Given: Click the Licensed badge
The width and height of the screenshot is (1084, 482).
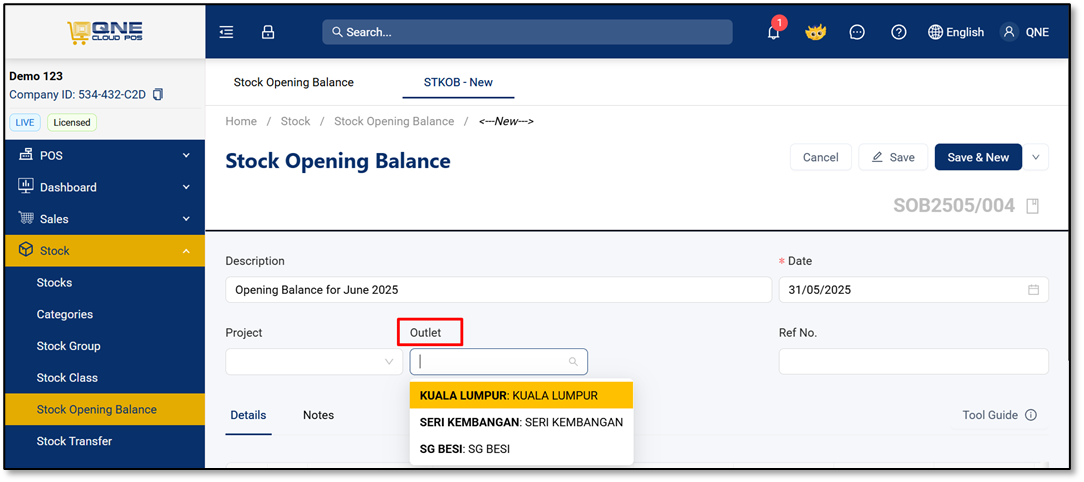Looking at the screenshot, I should (x=72, y=122).
